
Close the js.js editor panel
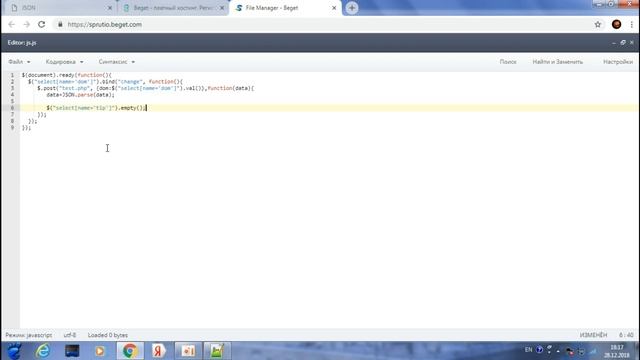[631, 42]
